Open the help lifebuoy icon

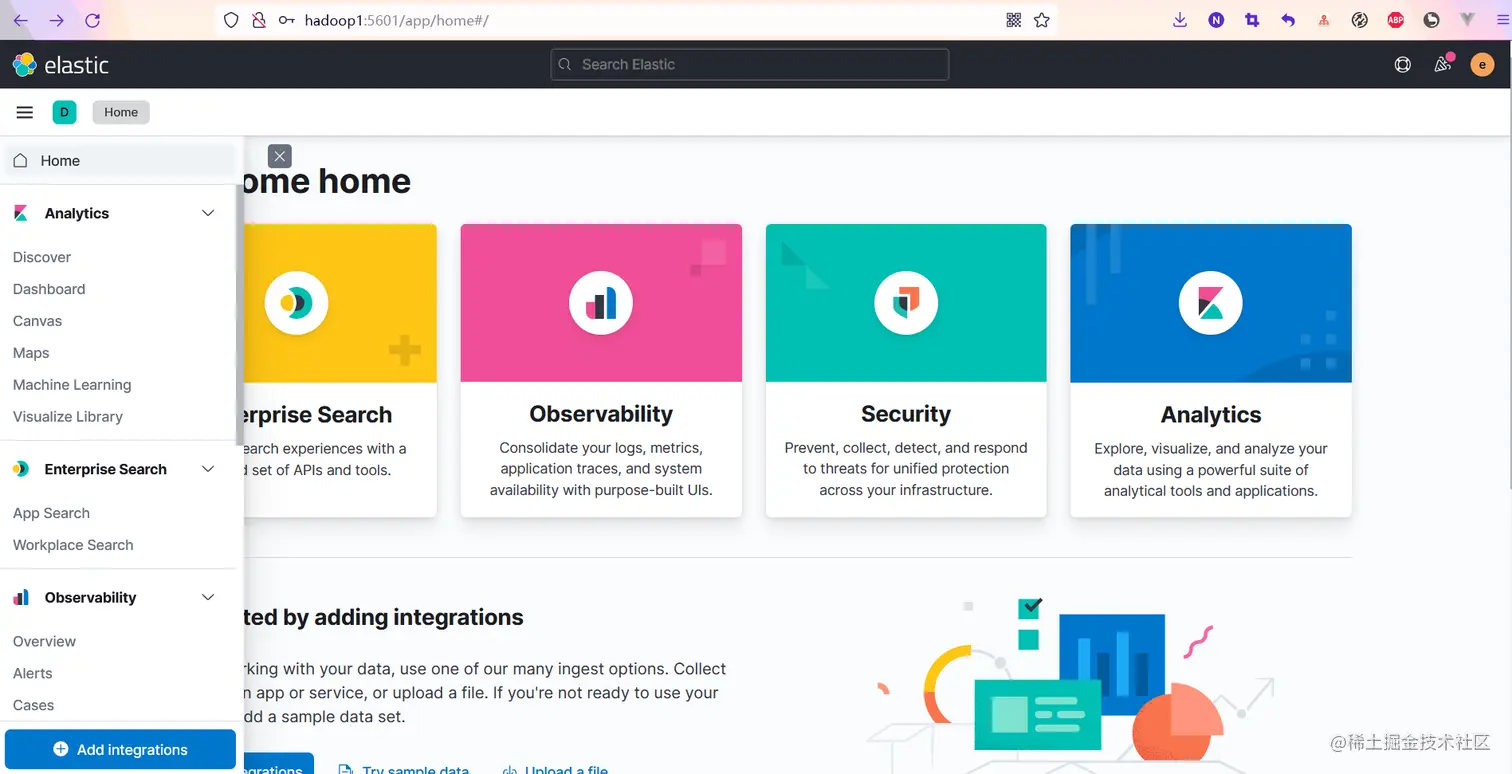pyautogui.click(x=1403, y=65)
